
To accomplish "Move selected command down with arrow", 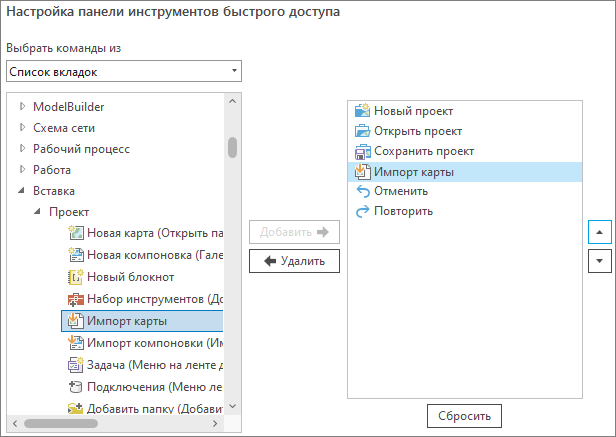I will click(x=599, y=260).
